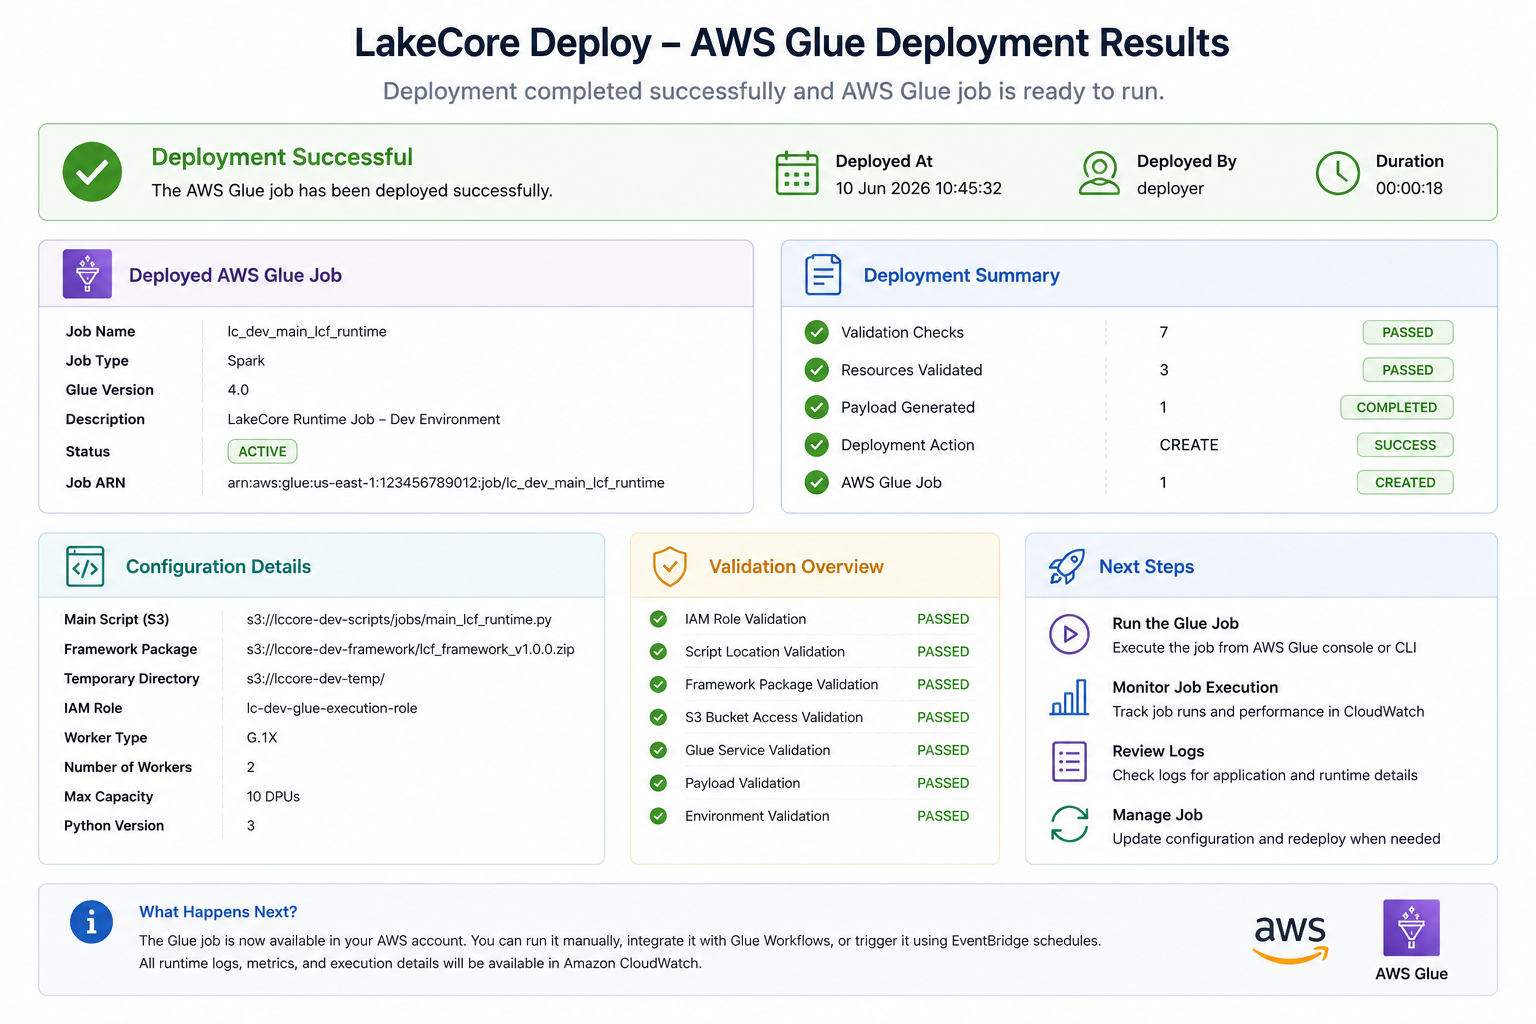Image resolution: width=1536 pixels, height=1024 pixels.
Task: Click the AWS logo in the footer
Action: [x=1290, y=938]
